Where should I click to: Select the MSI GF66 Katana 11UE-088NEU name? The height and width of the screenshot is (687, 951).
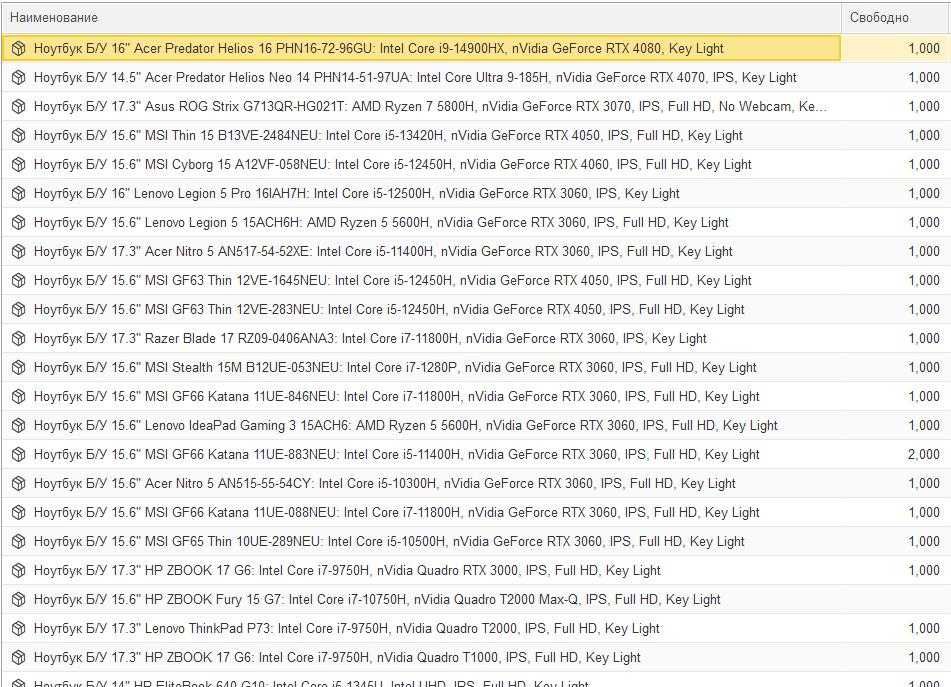(x=397, y=513)
